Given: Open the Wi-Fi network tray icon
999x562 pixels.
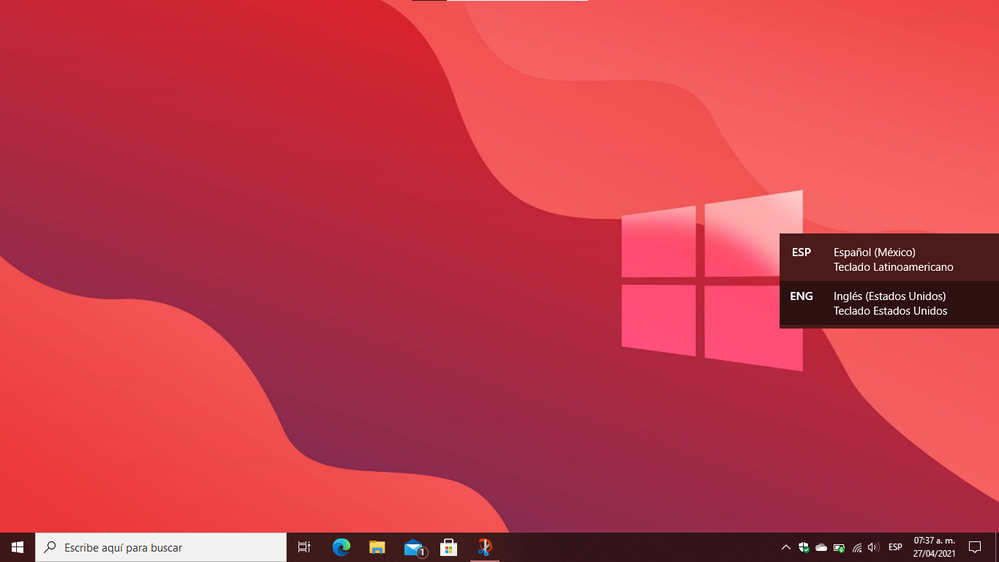Looking at the screenshot, I should [857, 547].
